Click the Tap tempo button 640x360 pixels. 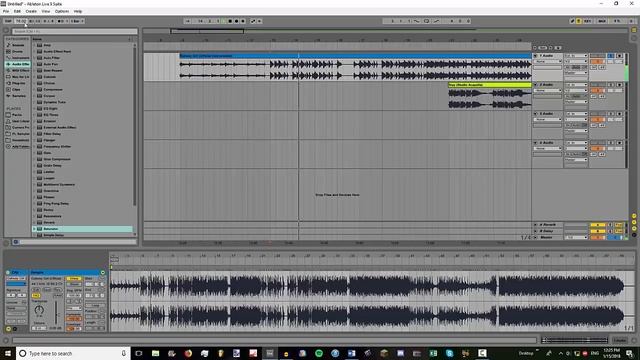coord(8,21)
